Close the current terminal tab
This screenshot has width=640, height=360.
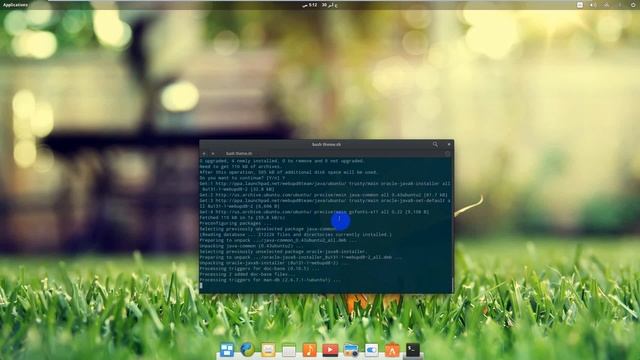(x=213, y=153)
